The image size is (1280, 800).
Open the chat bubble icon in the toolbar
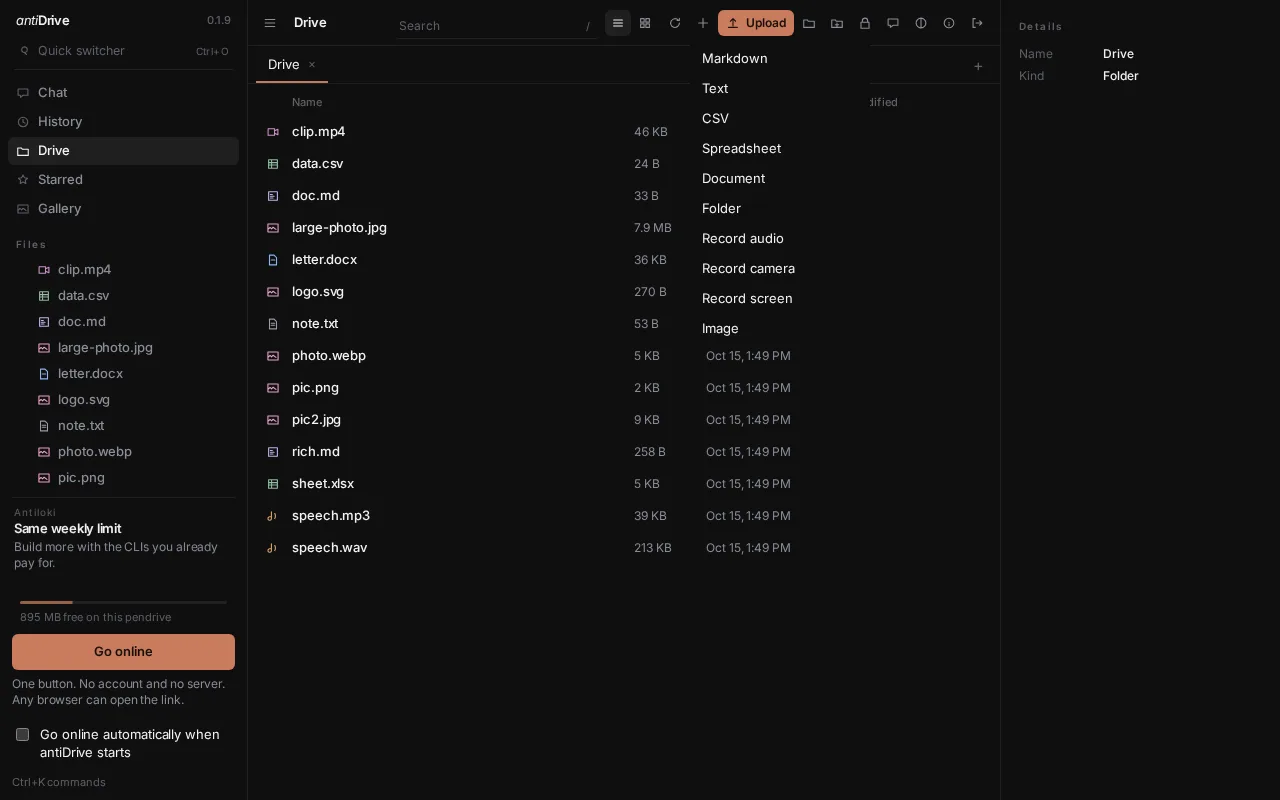coord(893,23)
